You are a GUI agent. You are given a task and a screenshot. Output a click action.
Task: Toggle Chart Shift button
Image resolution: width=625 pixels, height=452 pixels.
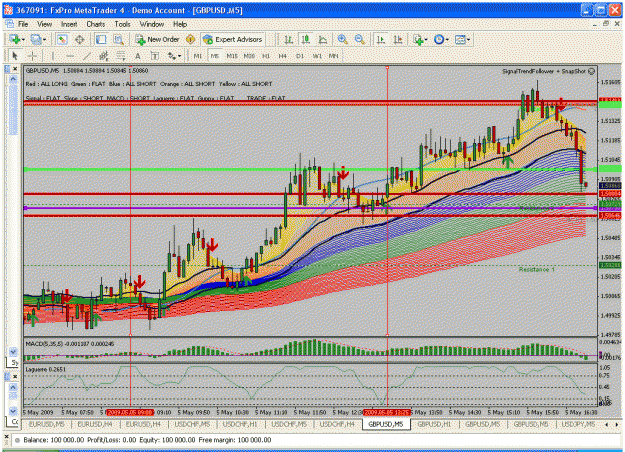pyautogui.click(x=398, y=39)
